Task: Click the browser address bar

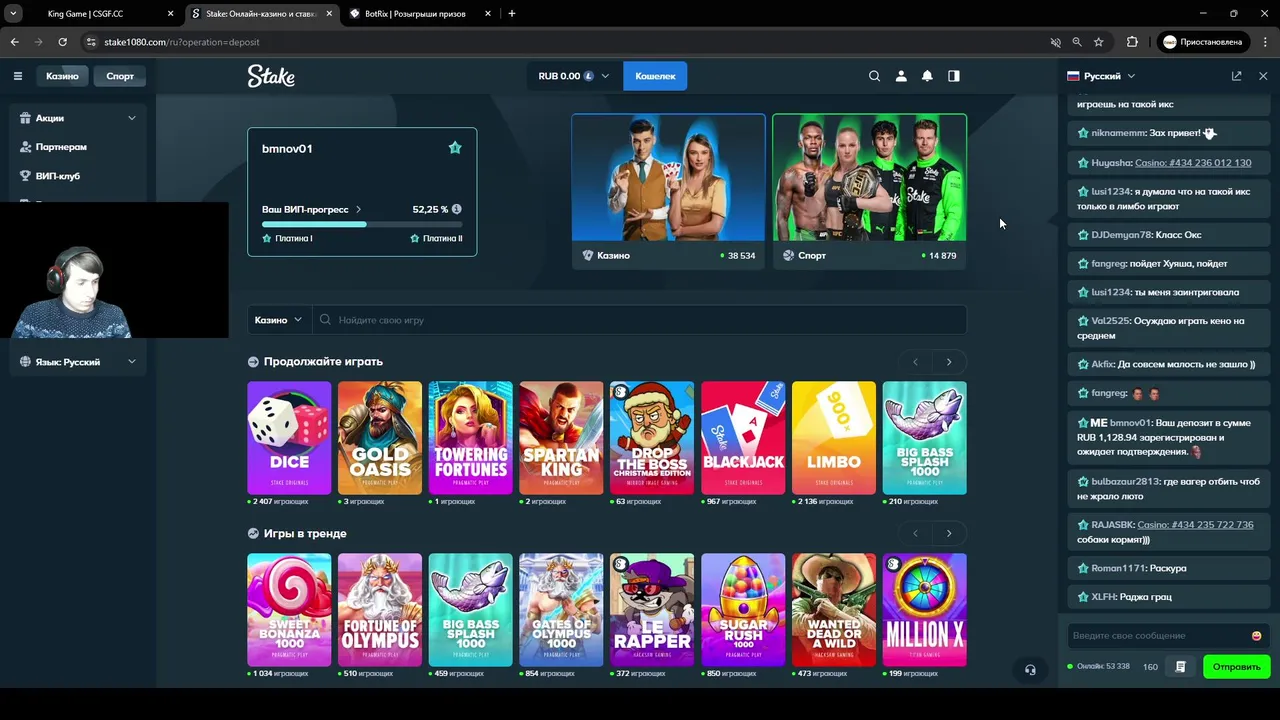Action: tap(560, 42)
